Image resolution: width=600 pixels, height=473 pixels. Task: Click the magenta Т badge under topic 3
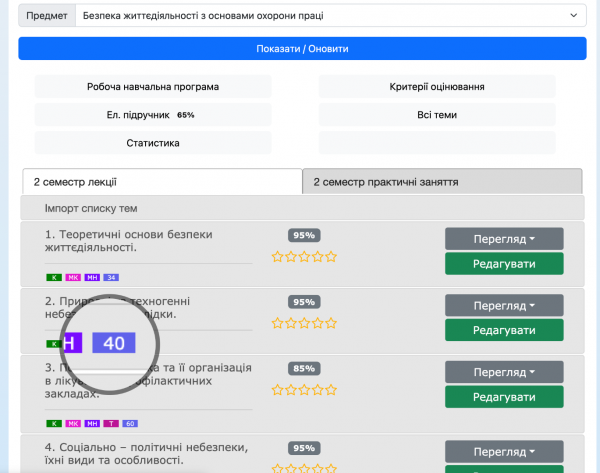(111, 424)
